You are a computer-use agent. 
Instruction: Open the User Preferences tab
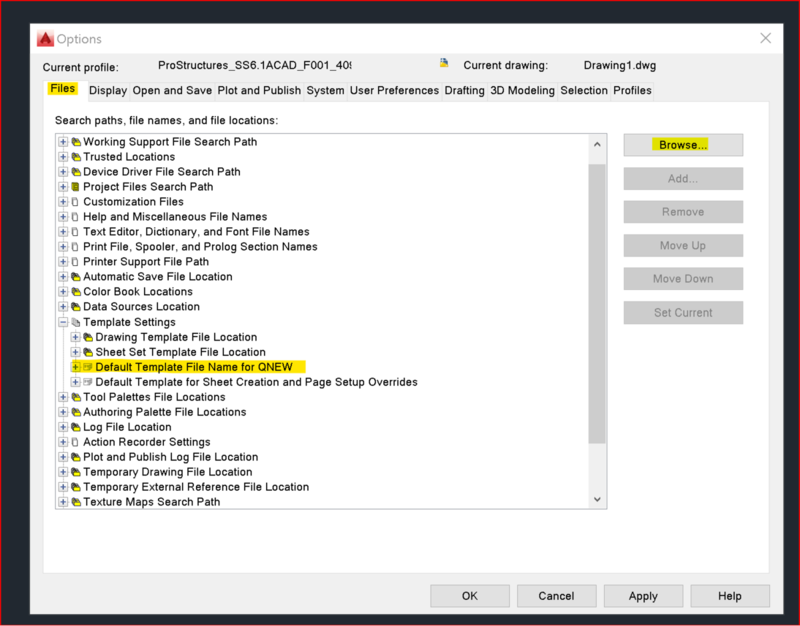pyautogui.click(x=394, y=91)
